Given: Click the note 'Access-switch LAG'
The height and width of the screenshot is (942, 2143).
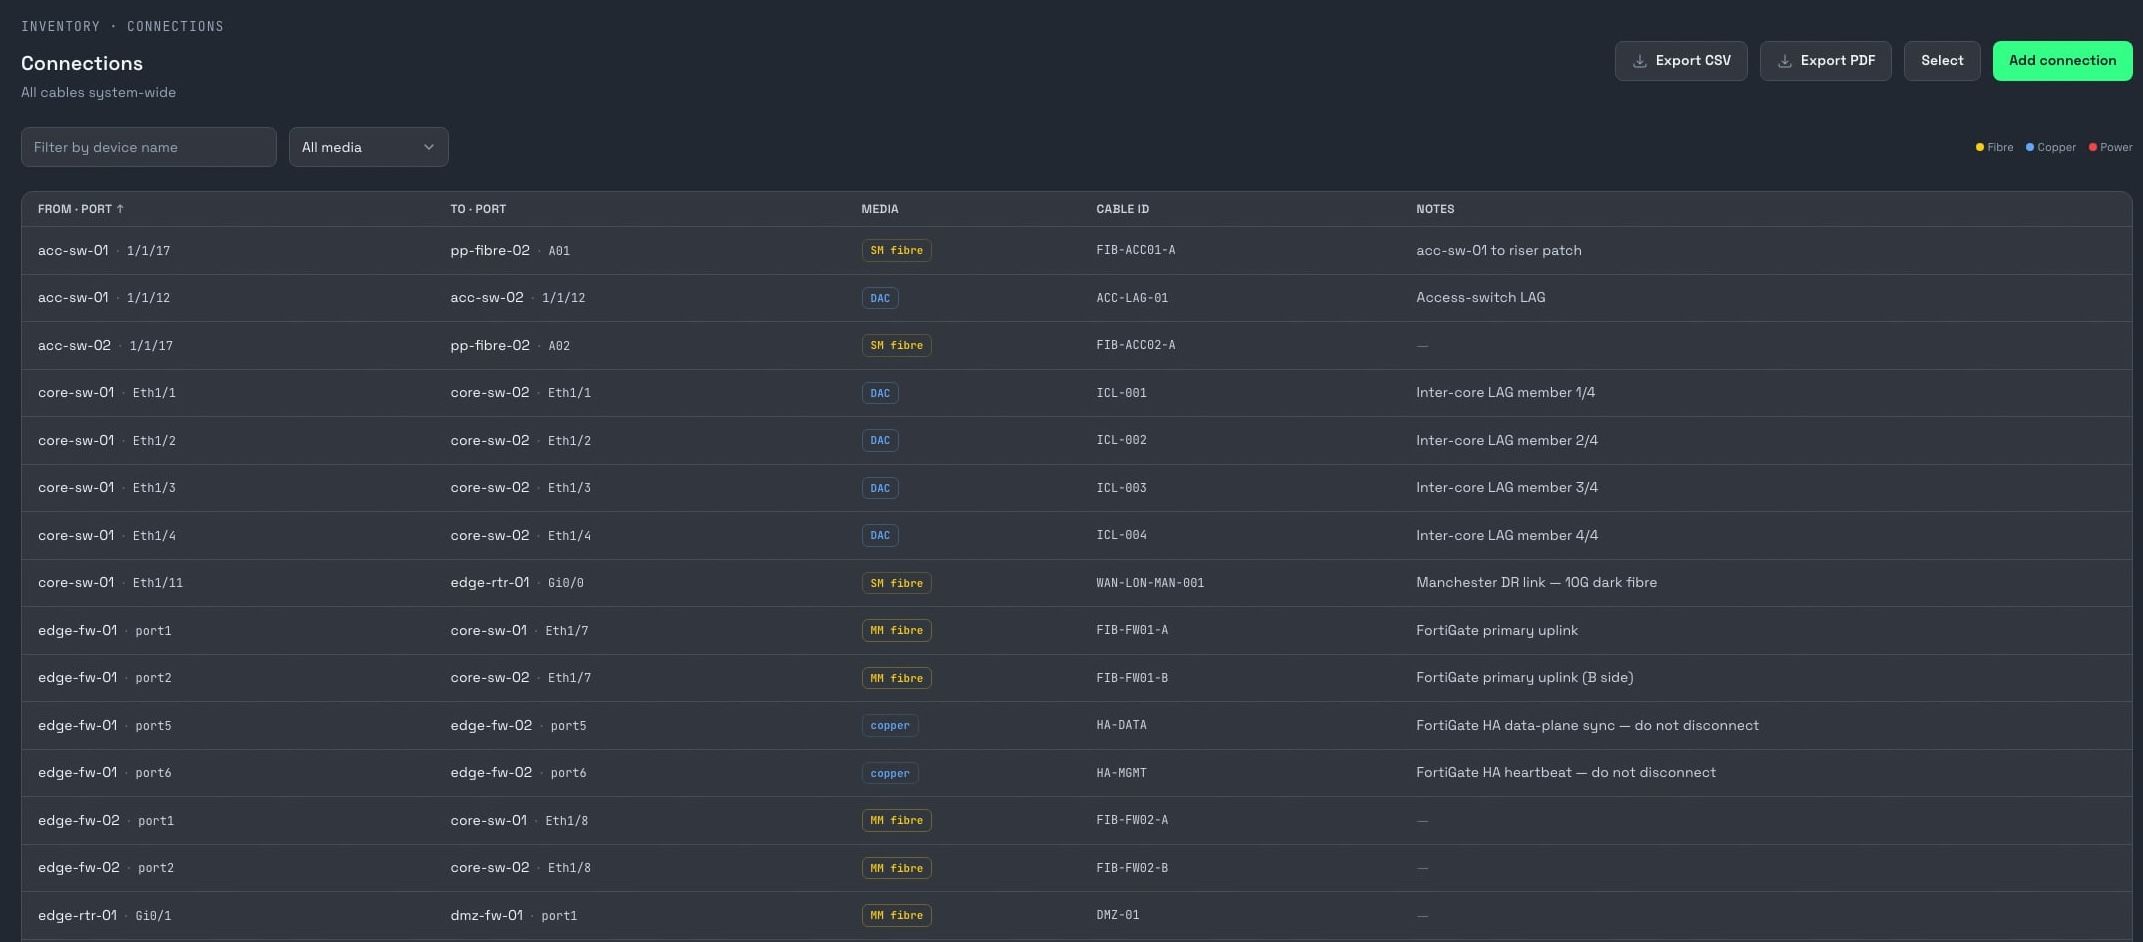Looking at the screenshot, I should (x=1481, y=297).
